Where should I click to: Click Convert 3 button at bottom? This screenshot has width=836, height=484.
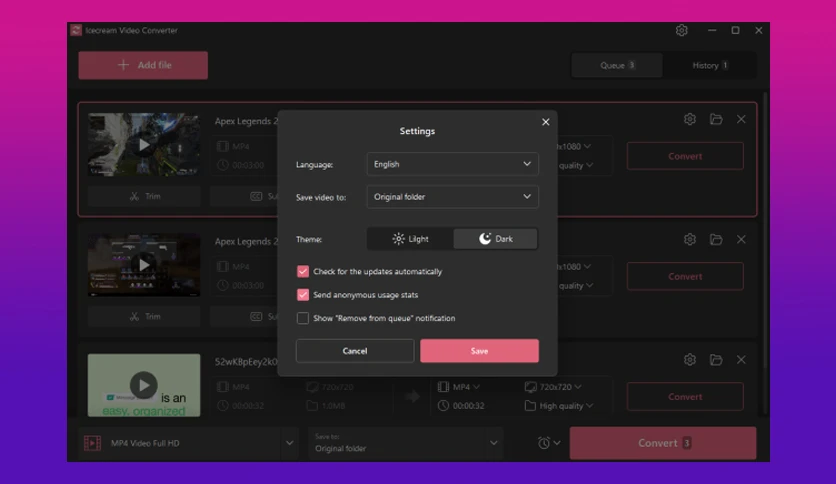(663, 443)
